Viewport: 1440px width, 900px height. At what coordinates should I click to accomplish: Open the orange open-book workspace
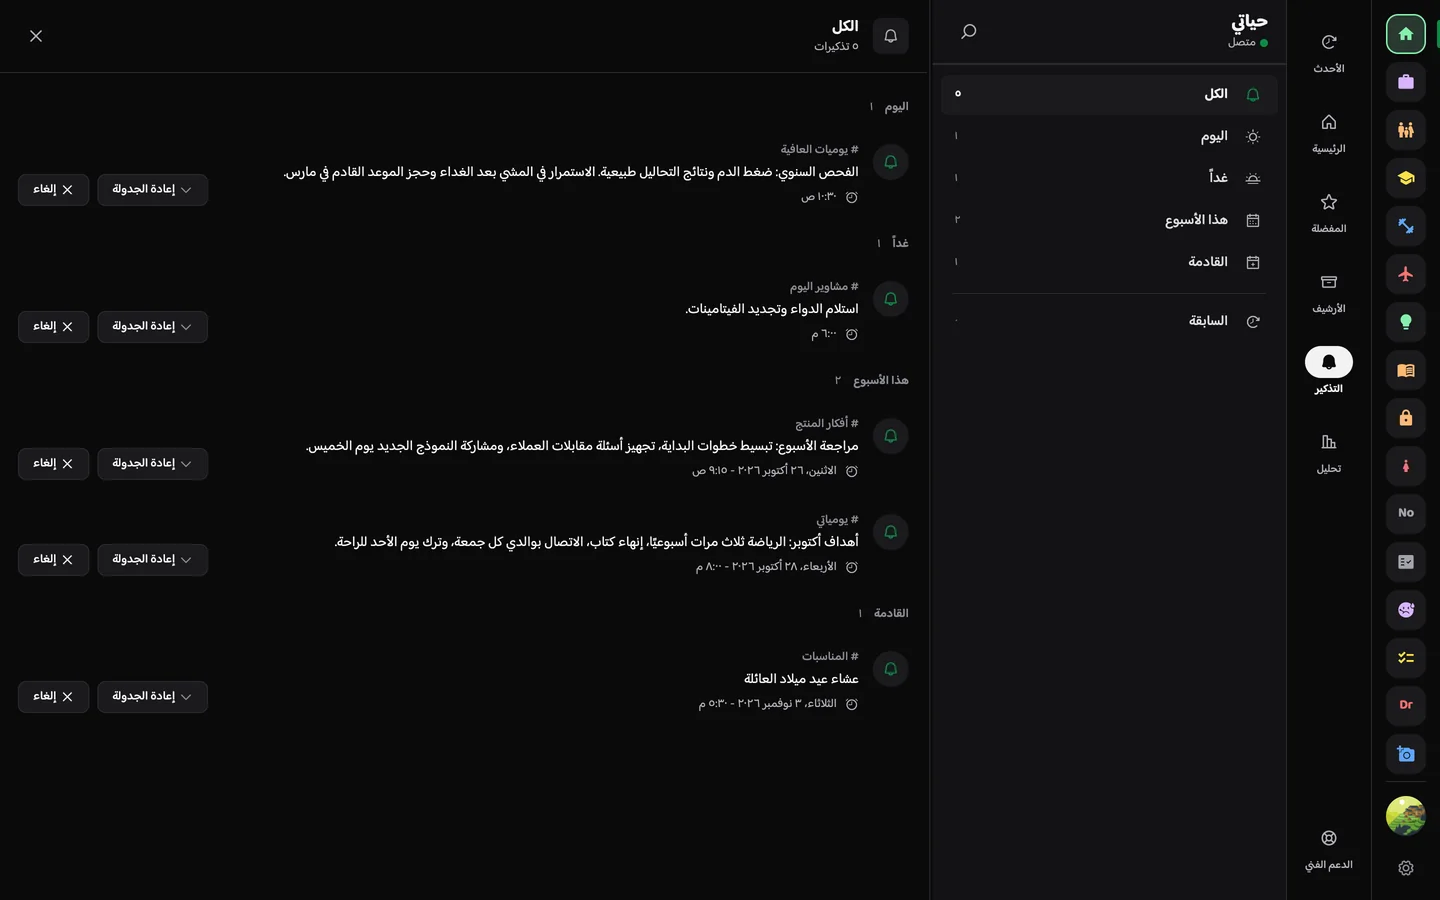click(x=1406, y=370)
